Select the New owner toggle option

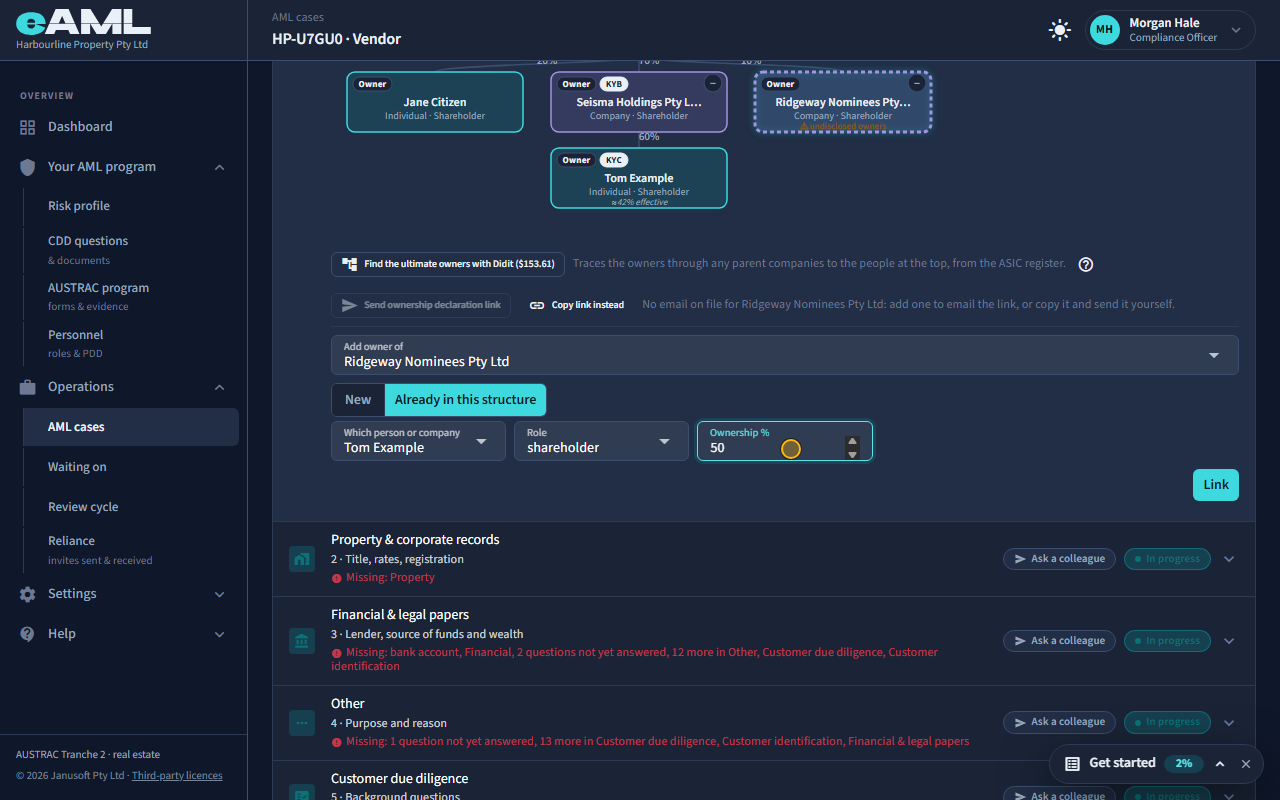click(358, 400)
